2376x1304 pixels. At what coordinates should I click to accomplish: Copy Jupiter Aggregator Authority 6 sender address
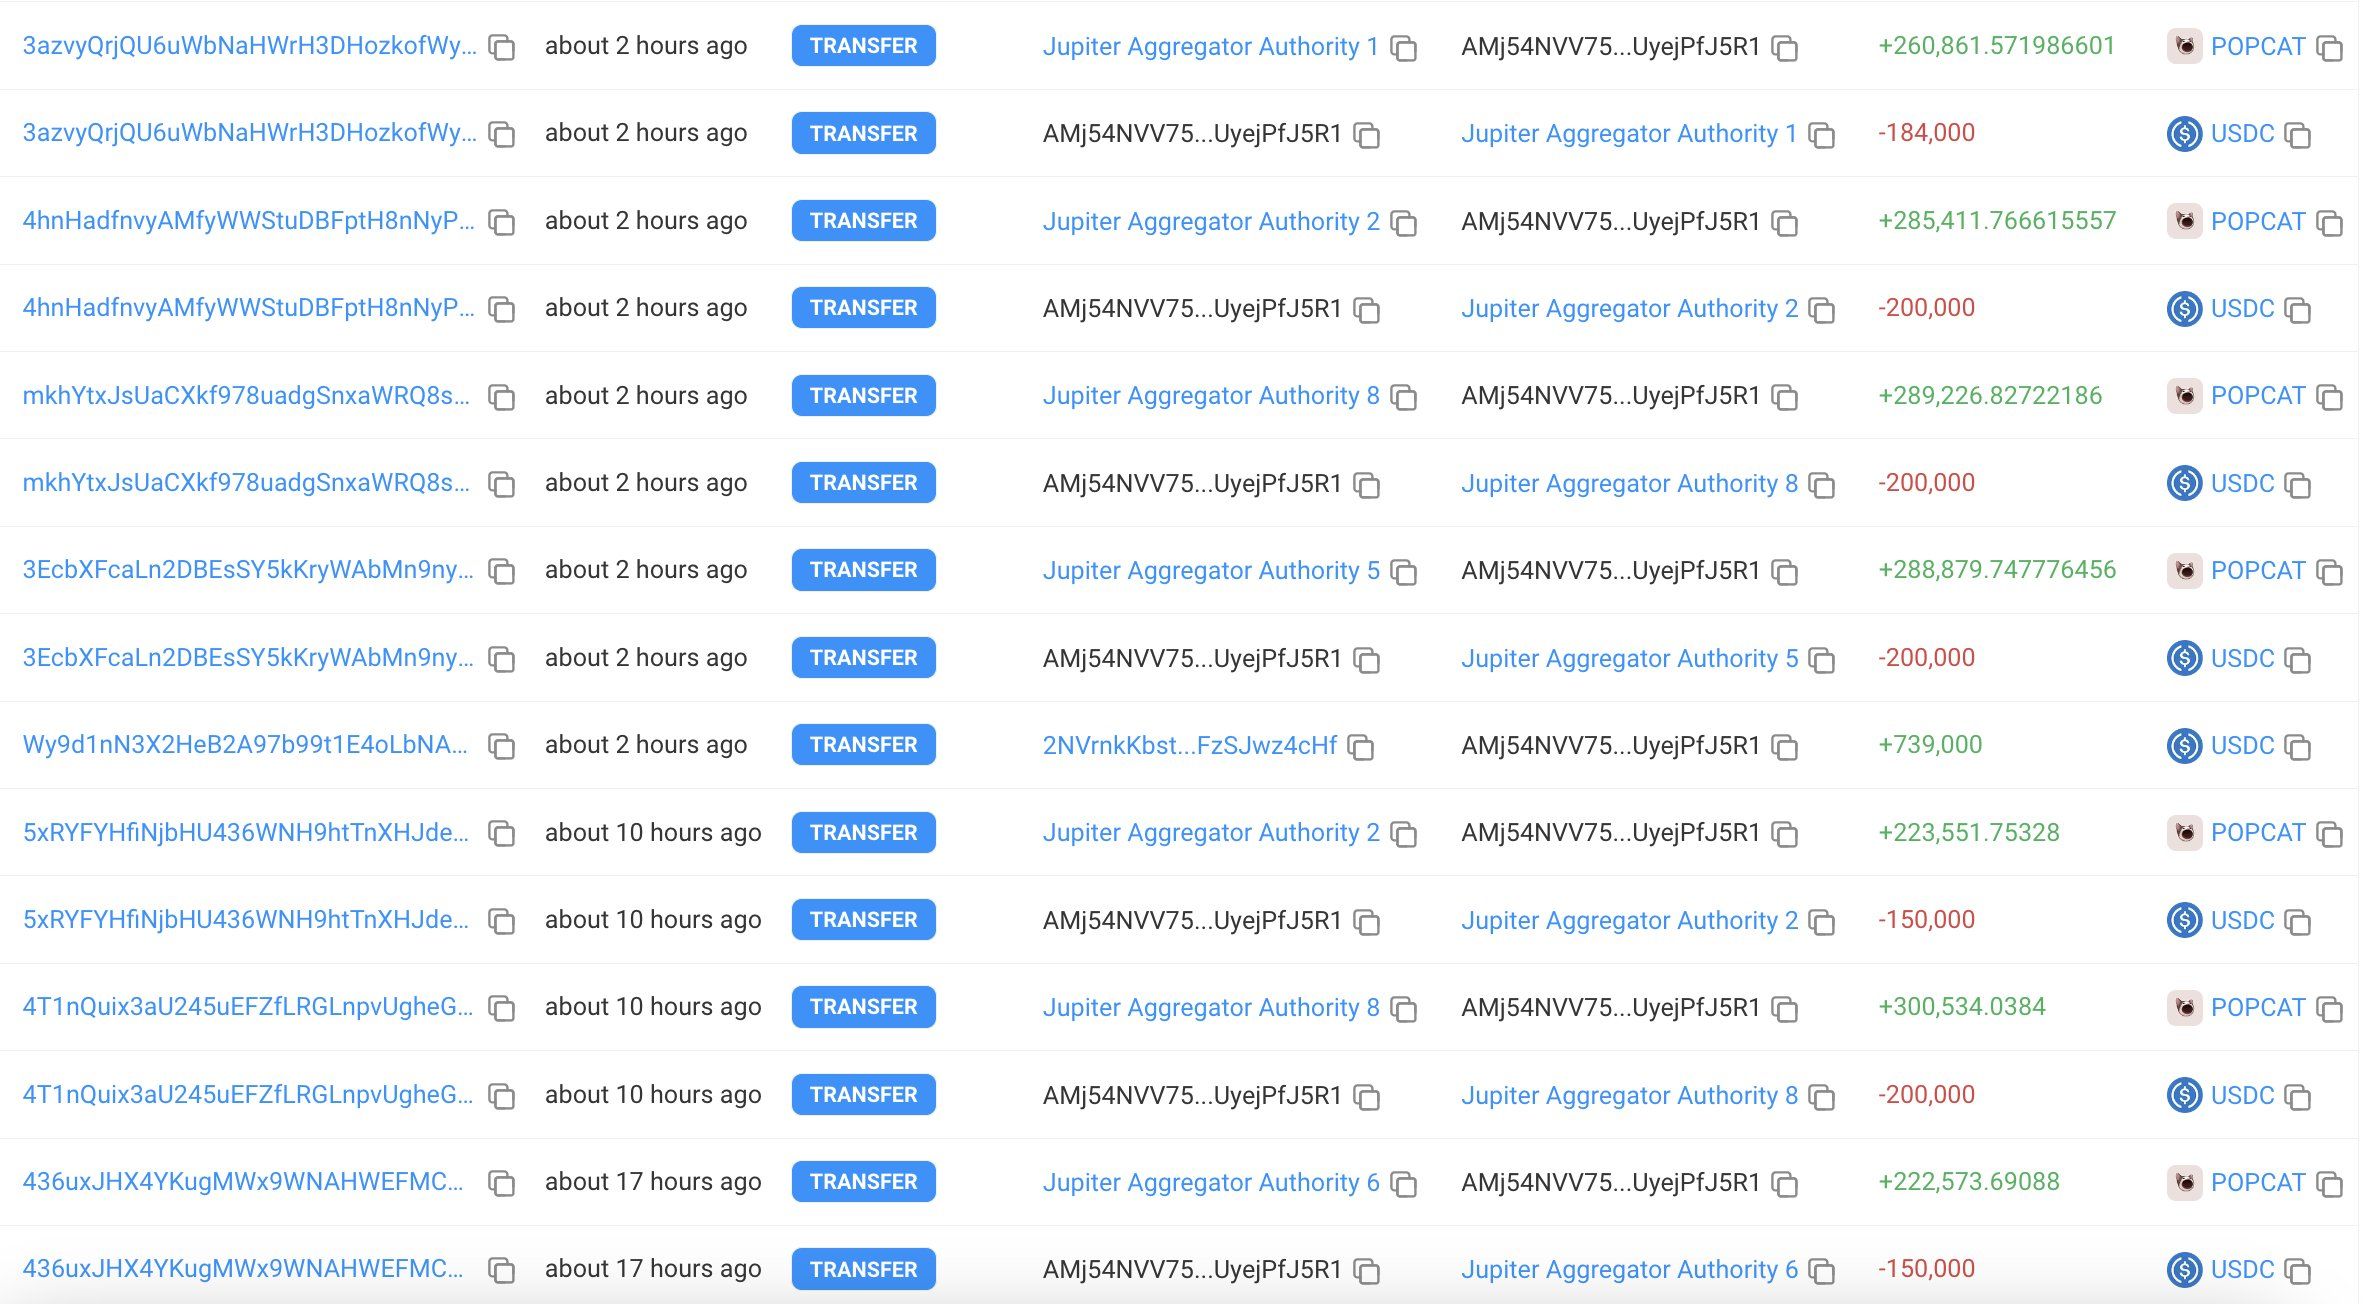[x=1404, y=1183]
